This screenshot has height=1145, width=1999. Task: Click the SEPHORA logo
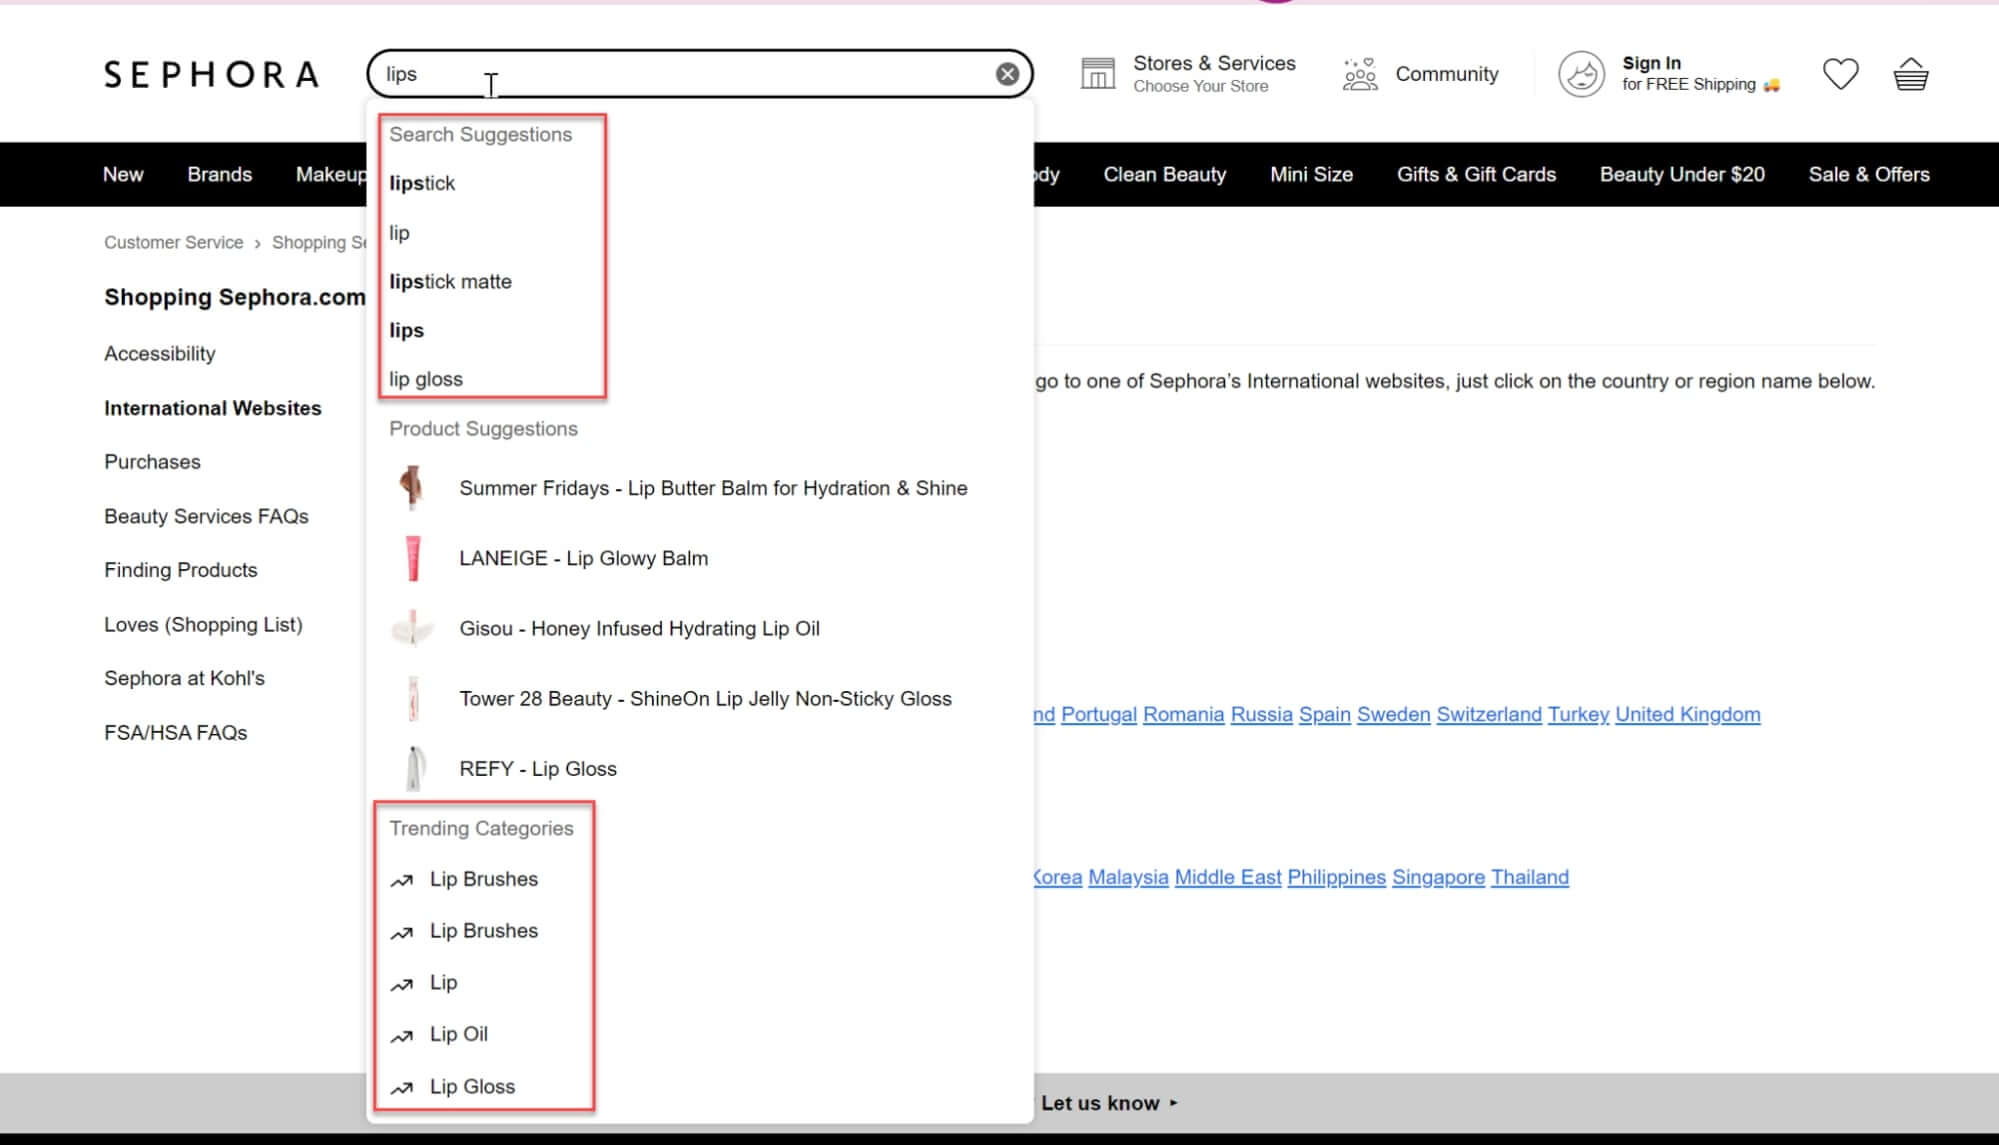(x=212, y=73)
